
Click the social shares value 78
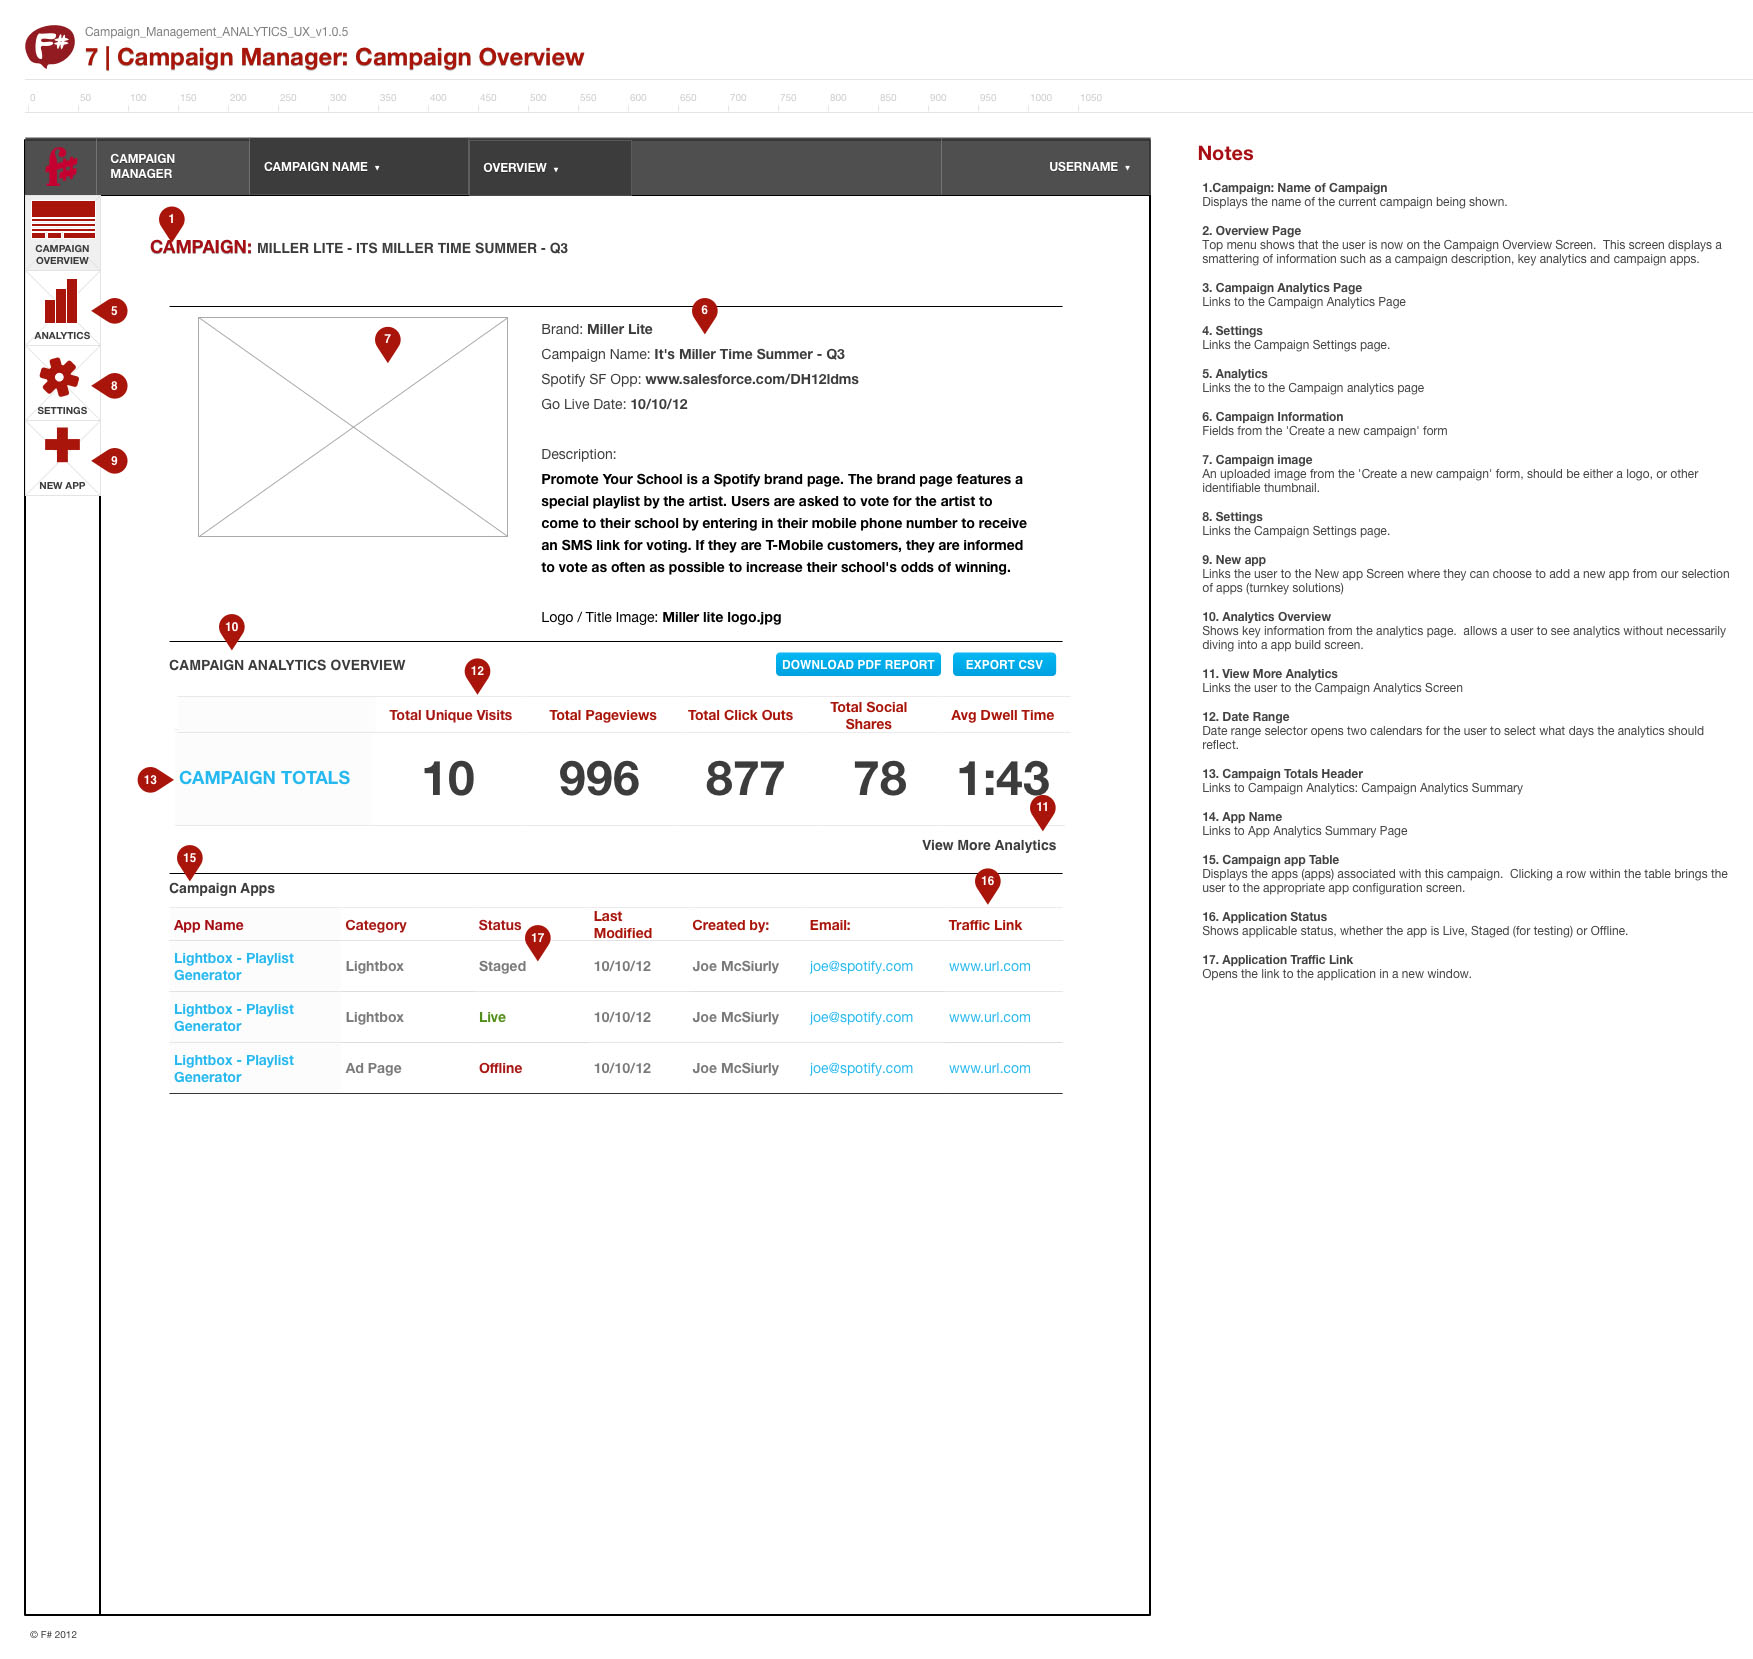pyautogui.click(x=880, y=779)
